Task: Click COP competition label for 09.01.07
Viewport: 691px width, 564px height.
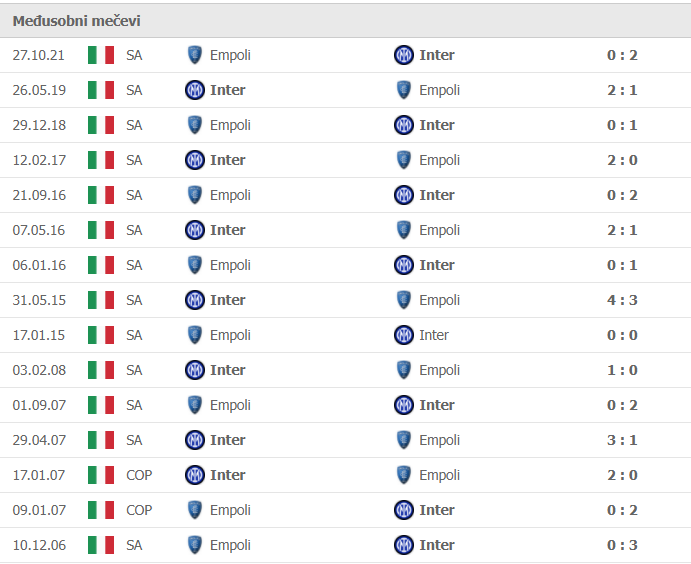Action: [139, 510]
